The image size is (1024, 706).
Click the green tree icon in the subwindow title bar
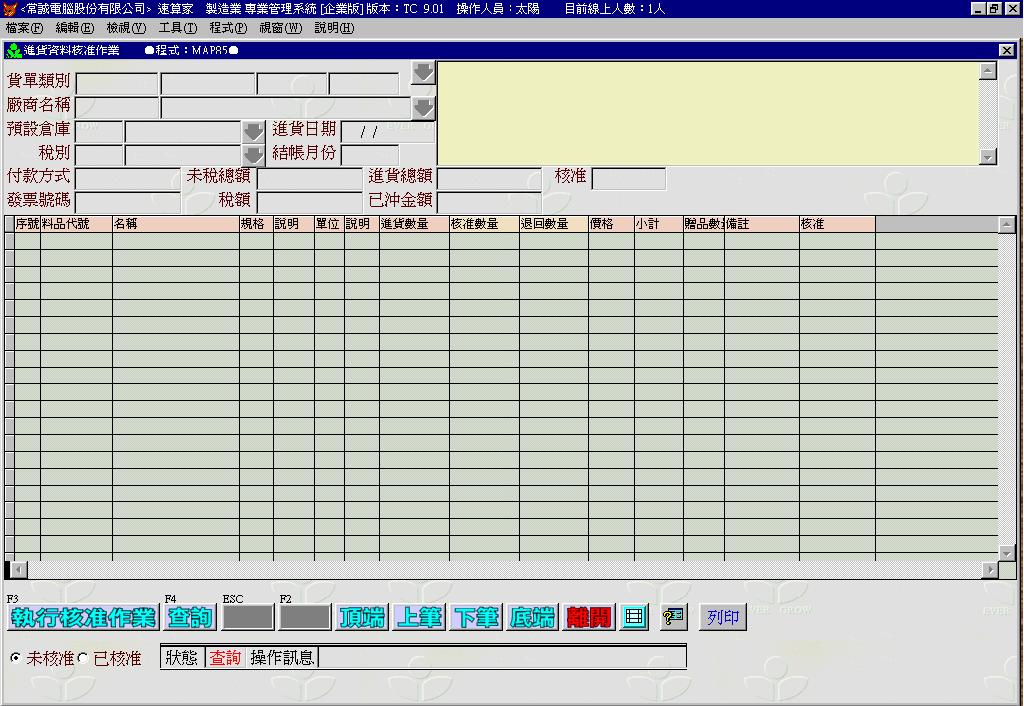point(14,50)
